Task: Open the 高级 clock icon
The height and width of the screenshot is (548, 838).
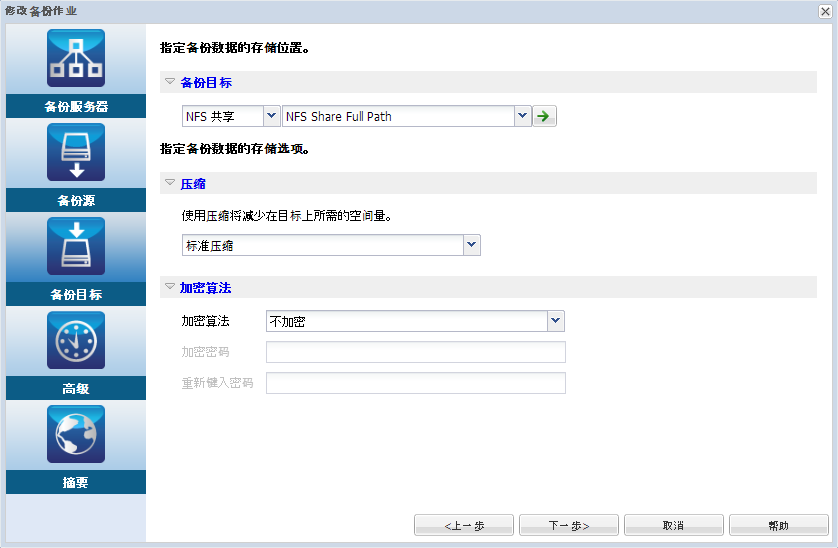Action: tap(76, 341)
